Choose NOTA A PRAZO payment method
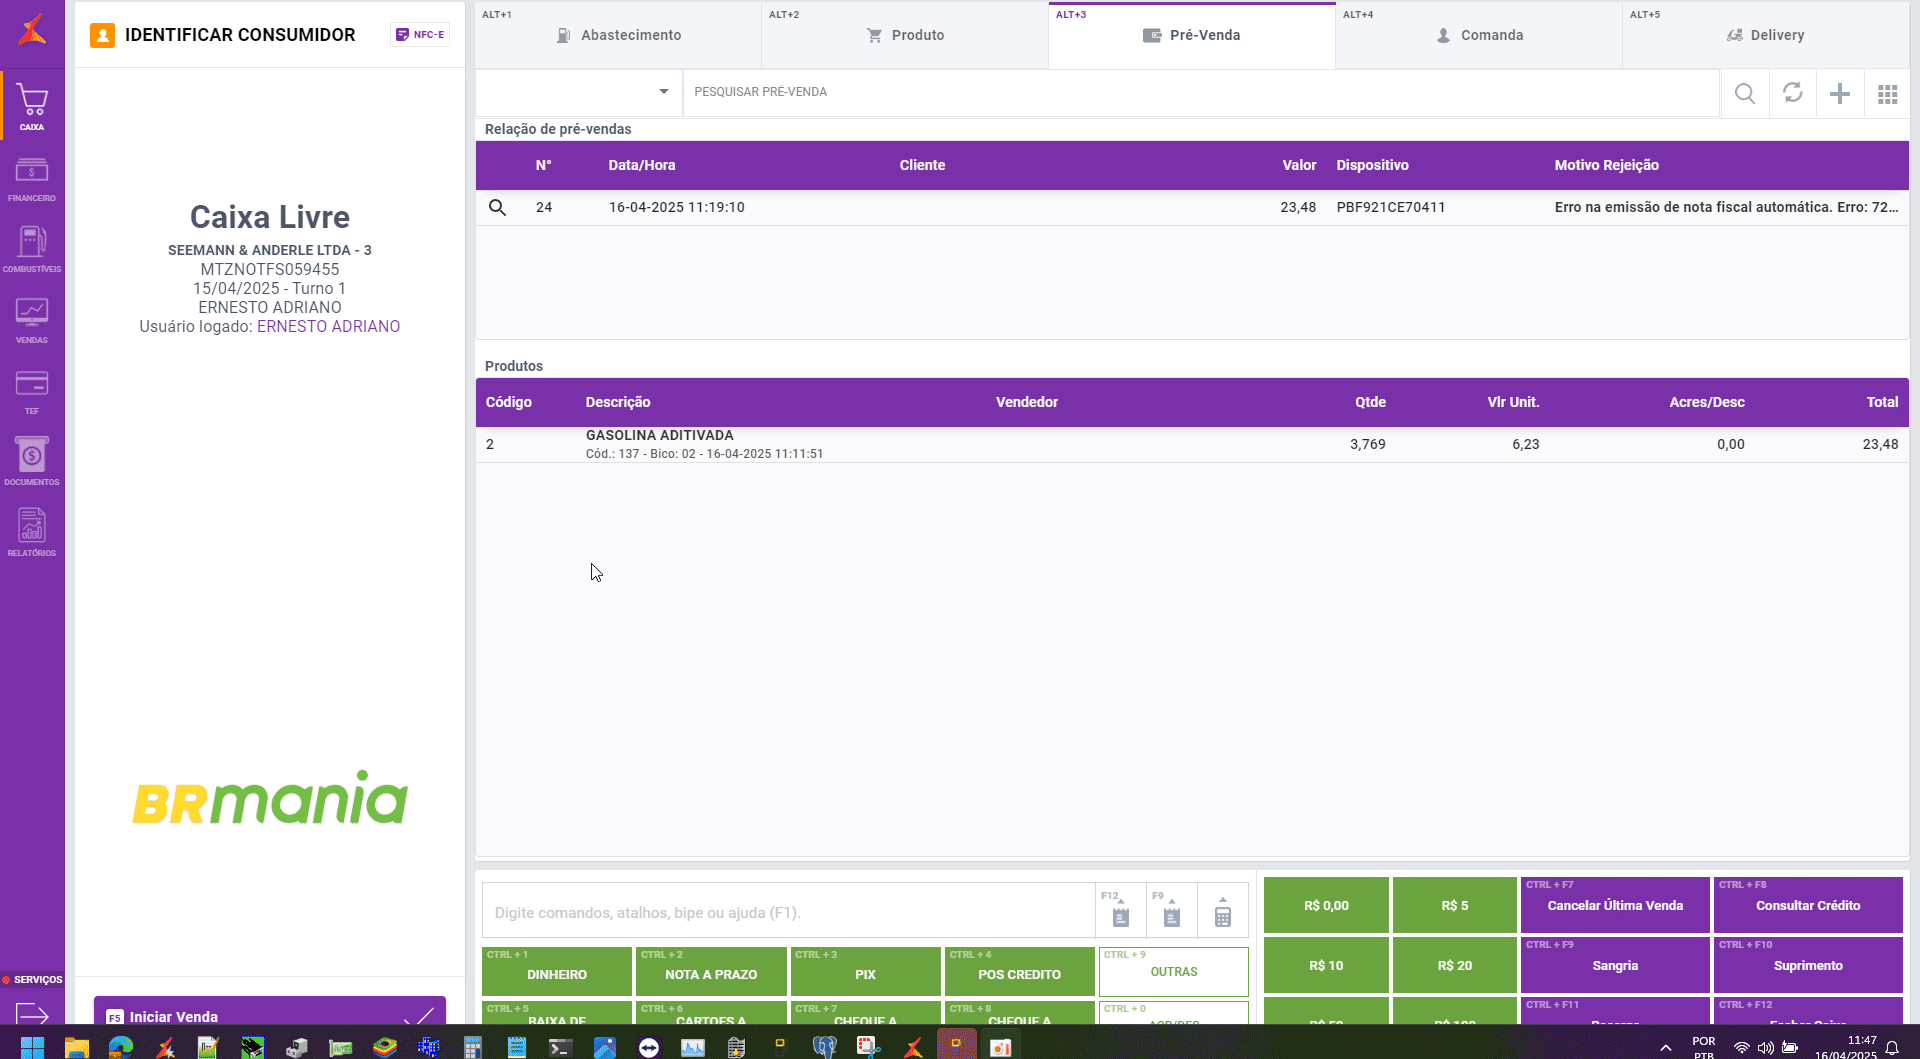This screenshot has width=1920, height=1059. coord(711,972)
